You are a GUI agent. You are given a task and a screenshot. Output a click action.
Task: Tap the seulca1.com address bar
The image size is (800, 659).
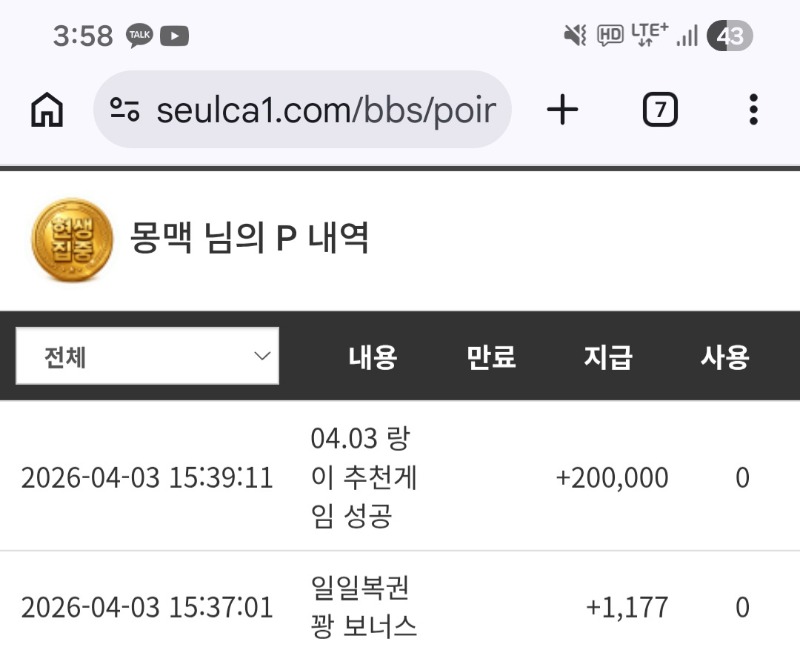325,110
